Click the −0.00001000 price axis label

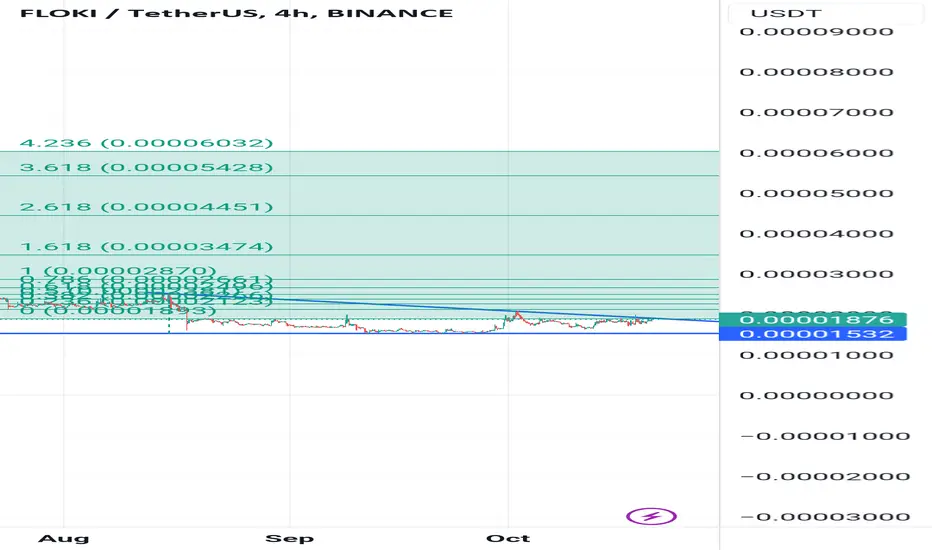(x=826, y=436)
